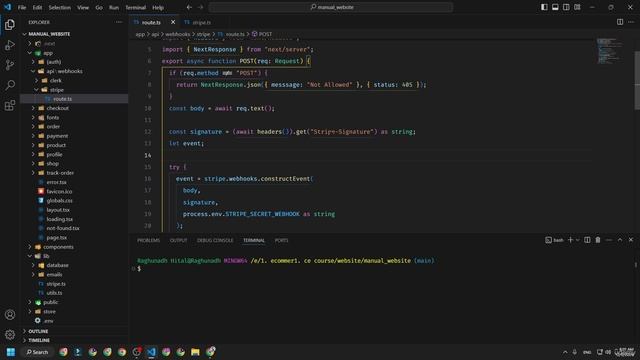Split the terminal
Viewport: 640px width, 360px height.
(587, 240)
